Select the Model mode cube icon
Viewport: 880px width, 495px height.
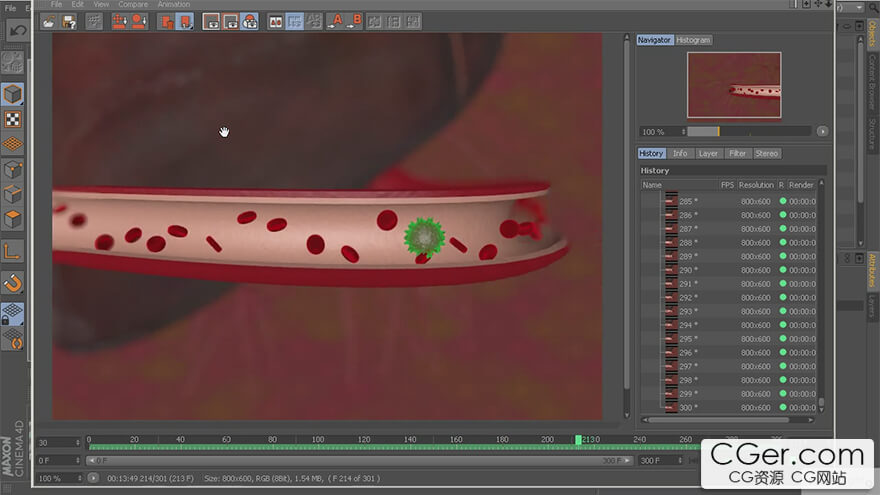[x=13, y=94]
